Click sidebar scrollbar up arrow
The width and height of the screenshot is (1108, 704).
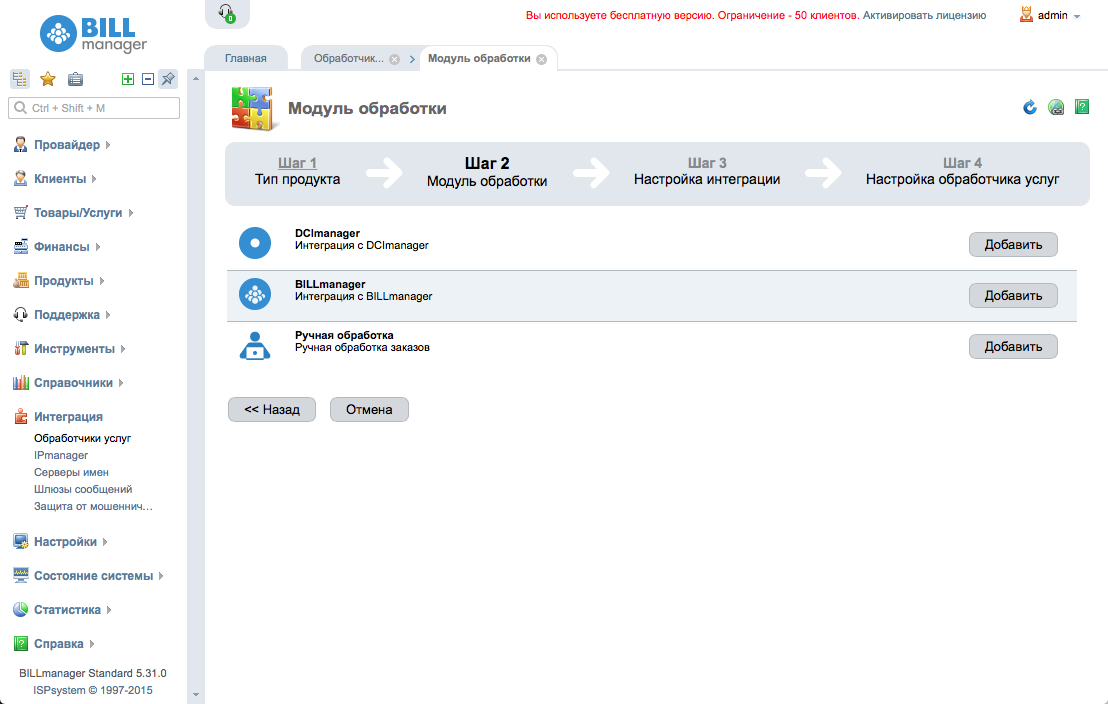(x=196, y=78)
